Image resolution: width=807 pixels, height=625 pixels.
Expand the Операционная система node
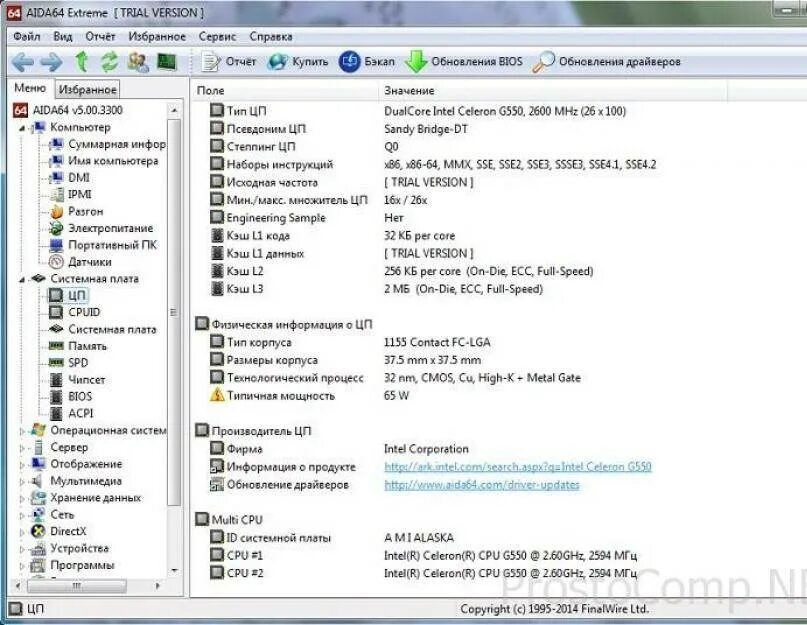pos(22,431)
